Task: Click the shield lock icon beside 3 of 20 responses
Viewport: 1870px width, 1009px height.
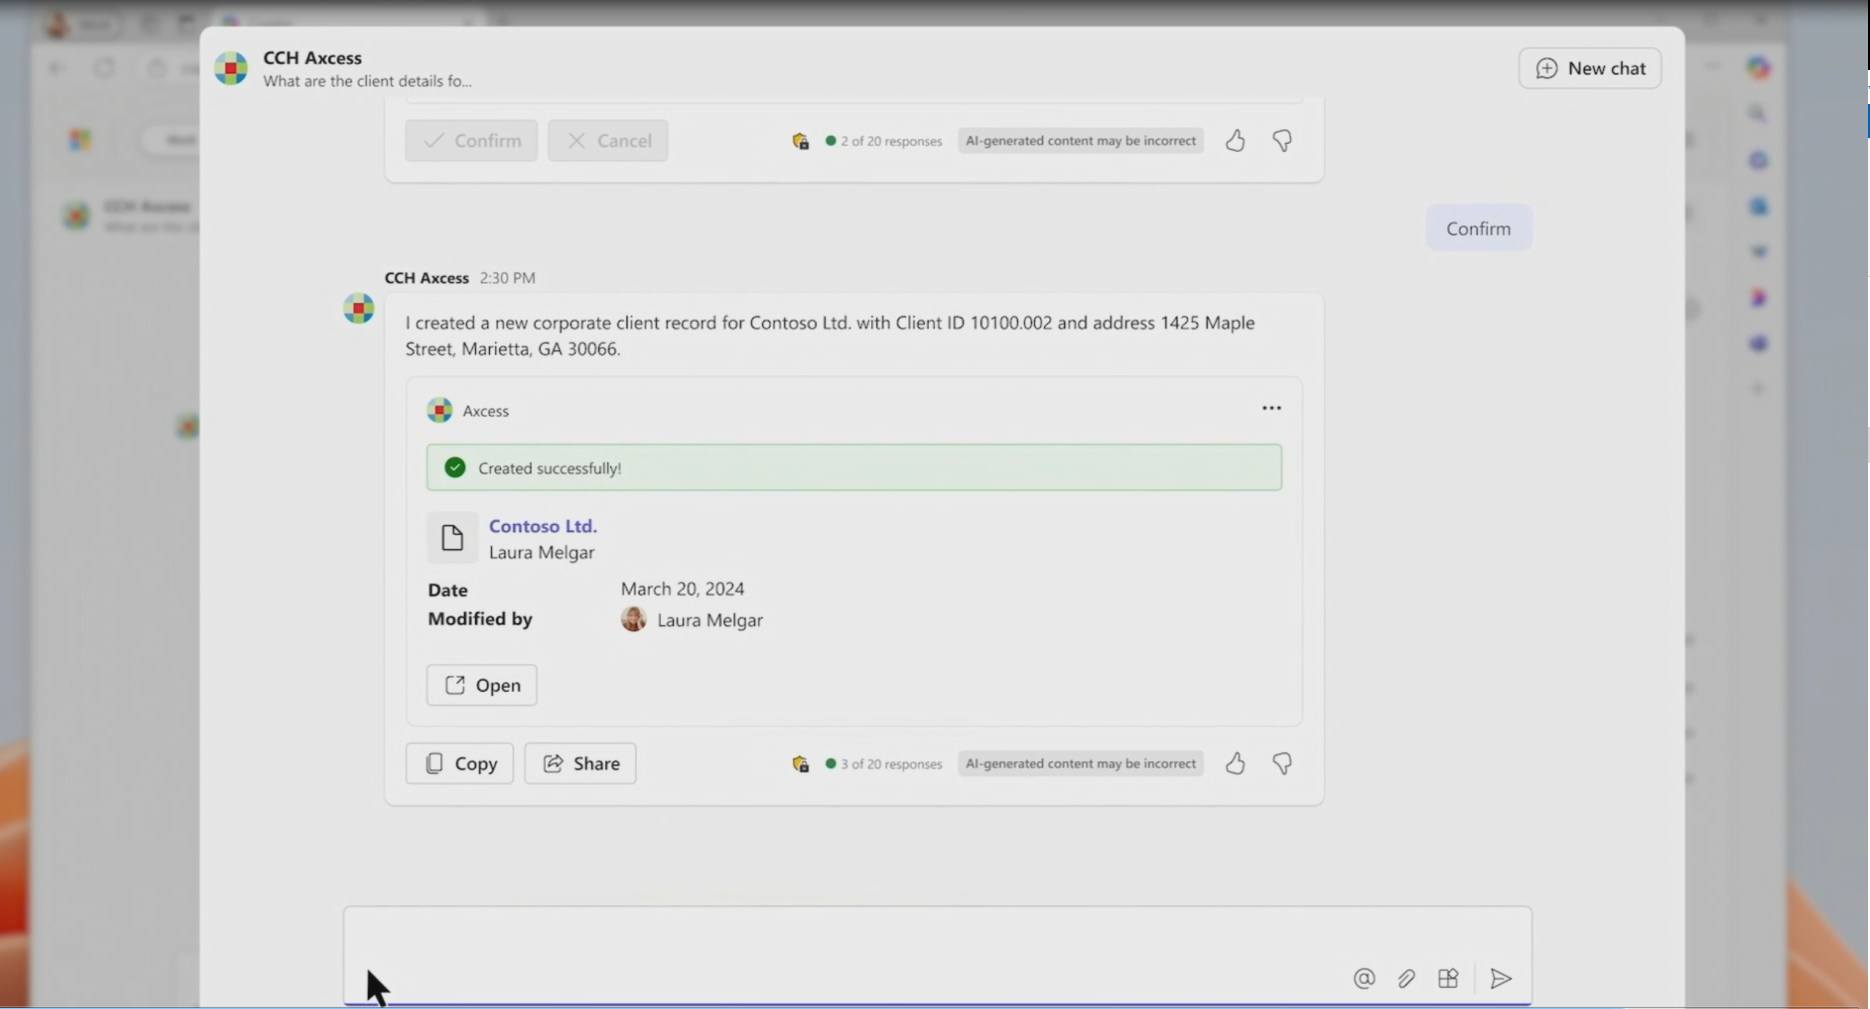Action: [x=800, y=764]
